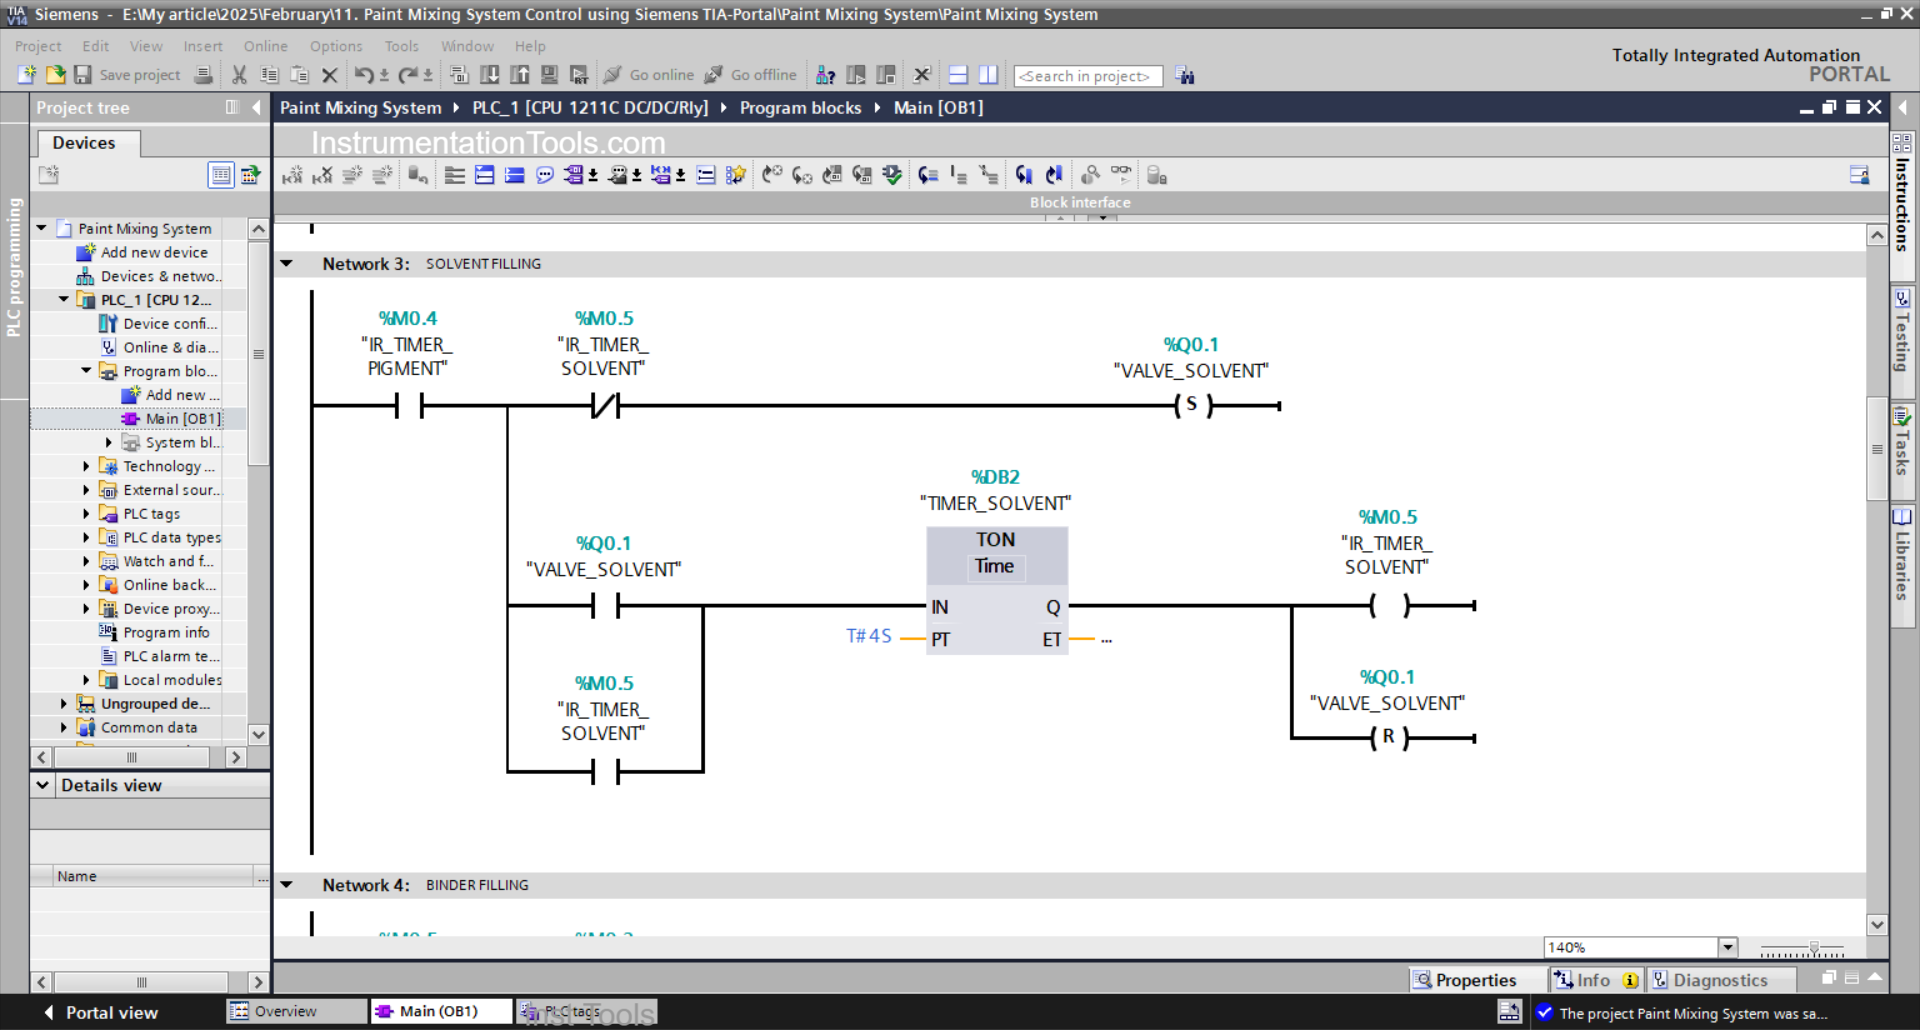This screenshot has width=1920, height=1030.
Task: Click the Compile icon in the toolbar
Action: click(x=459, y=75)
